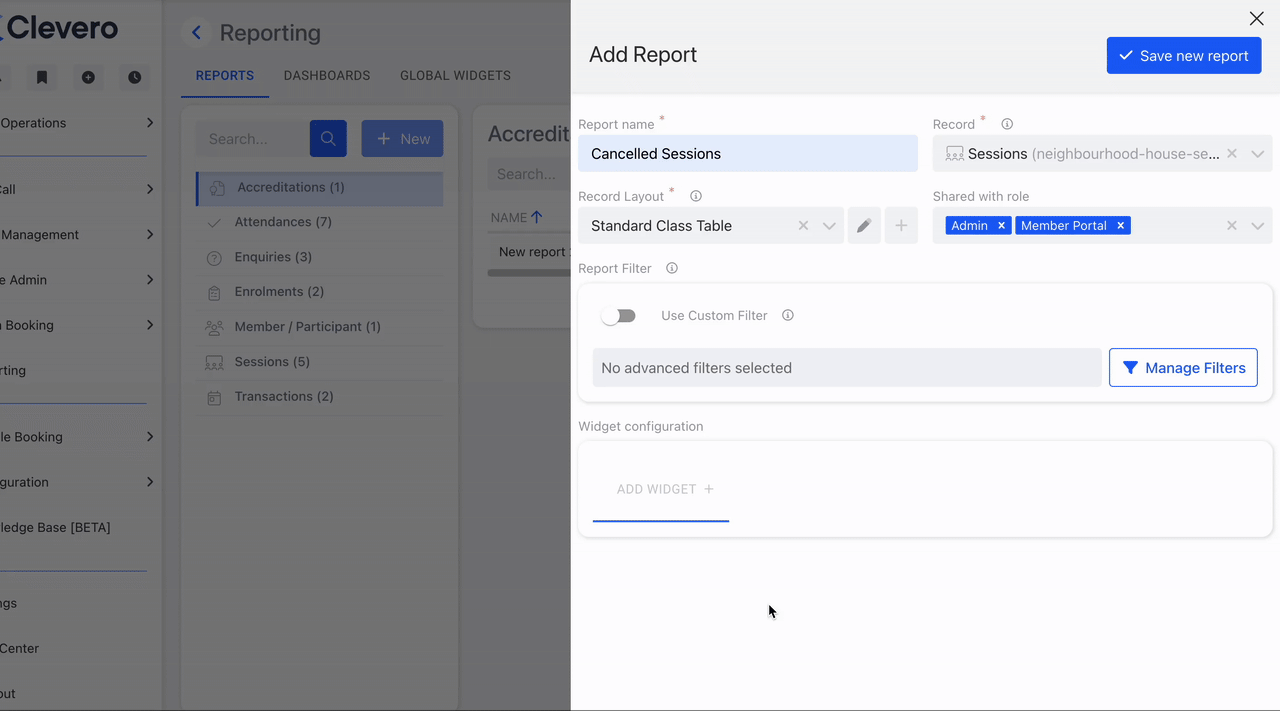This screenshot has width=1280, height=711.
Task: Open Knowledge Base [BETA] in sidebar
Action: coord(55,528)
